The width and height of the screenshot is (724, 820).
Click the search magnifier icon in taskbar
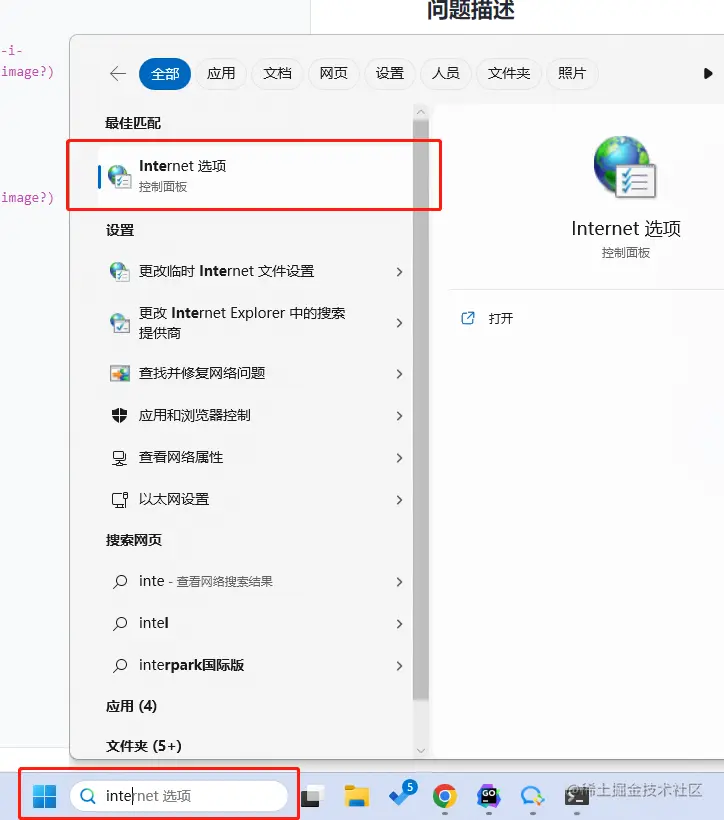click(88, 796)
